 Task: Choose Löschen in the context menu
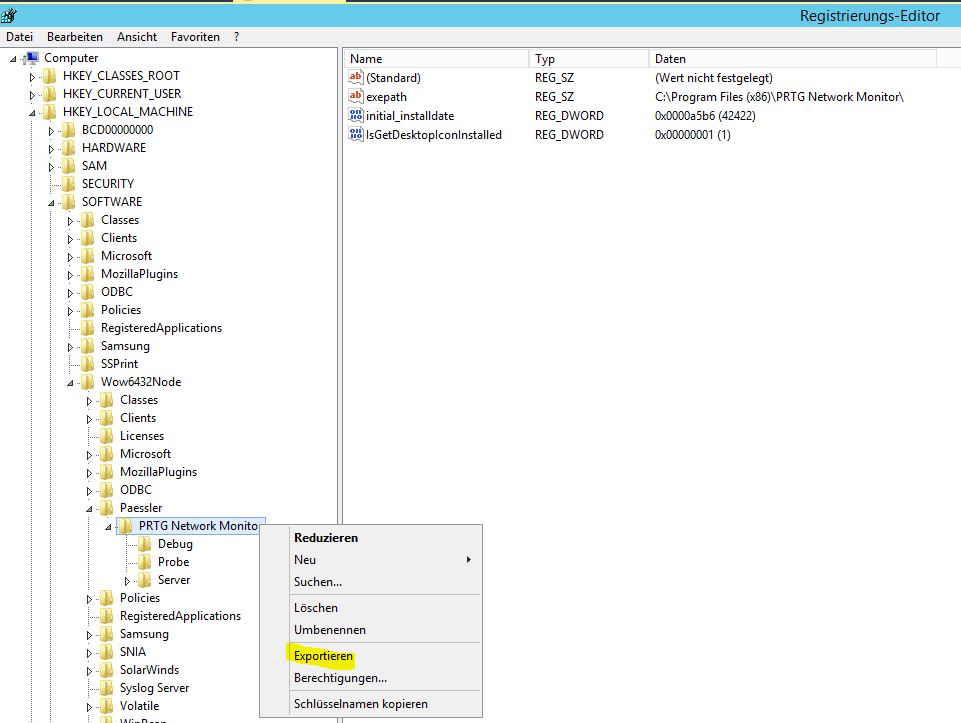pos(316,608)
